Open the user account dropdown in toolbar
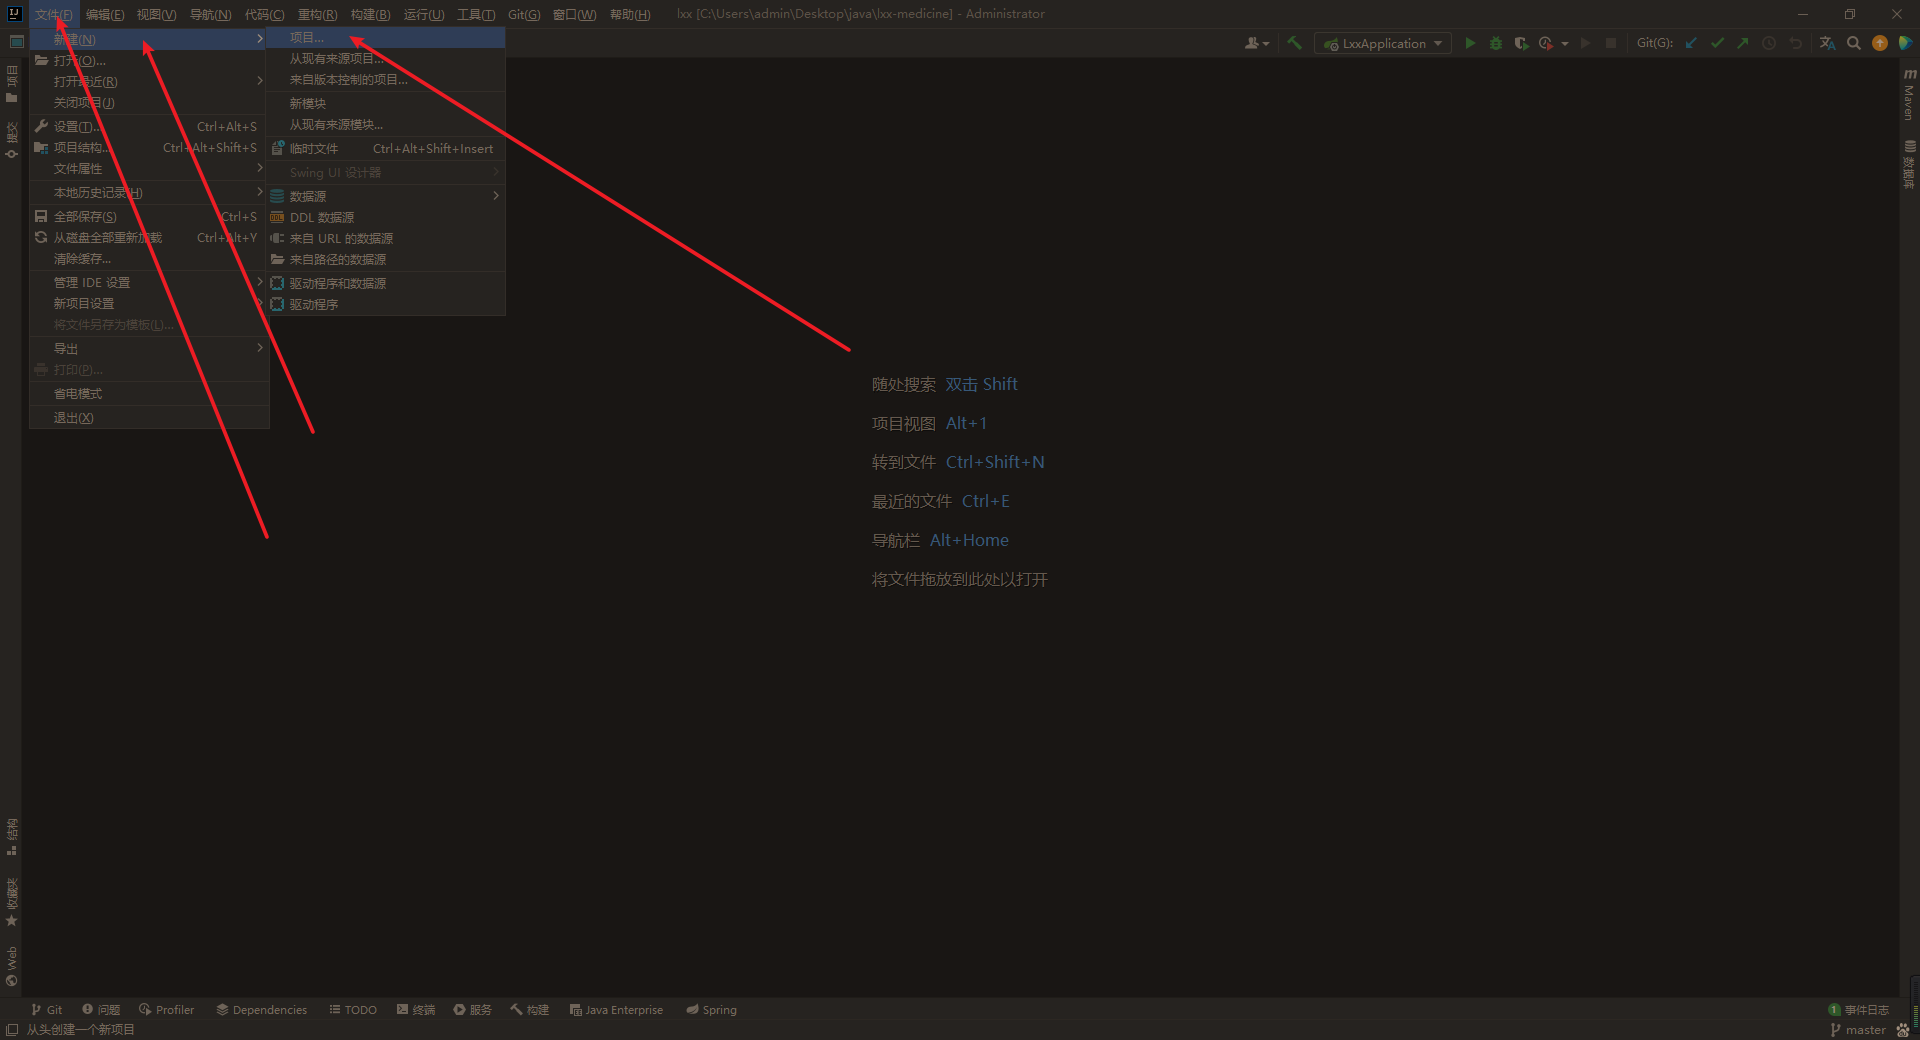Viewport: 1920px width, 1040px height. tap(1257, 43)
